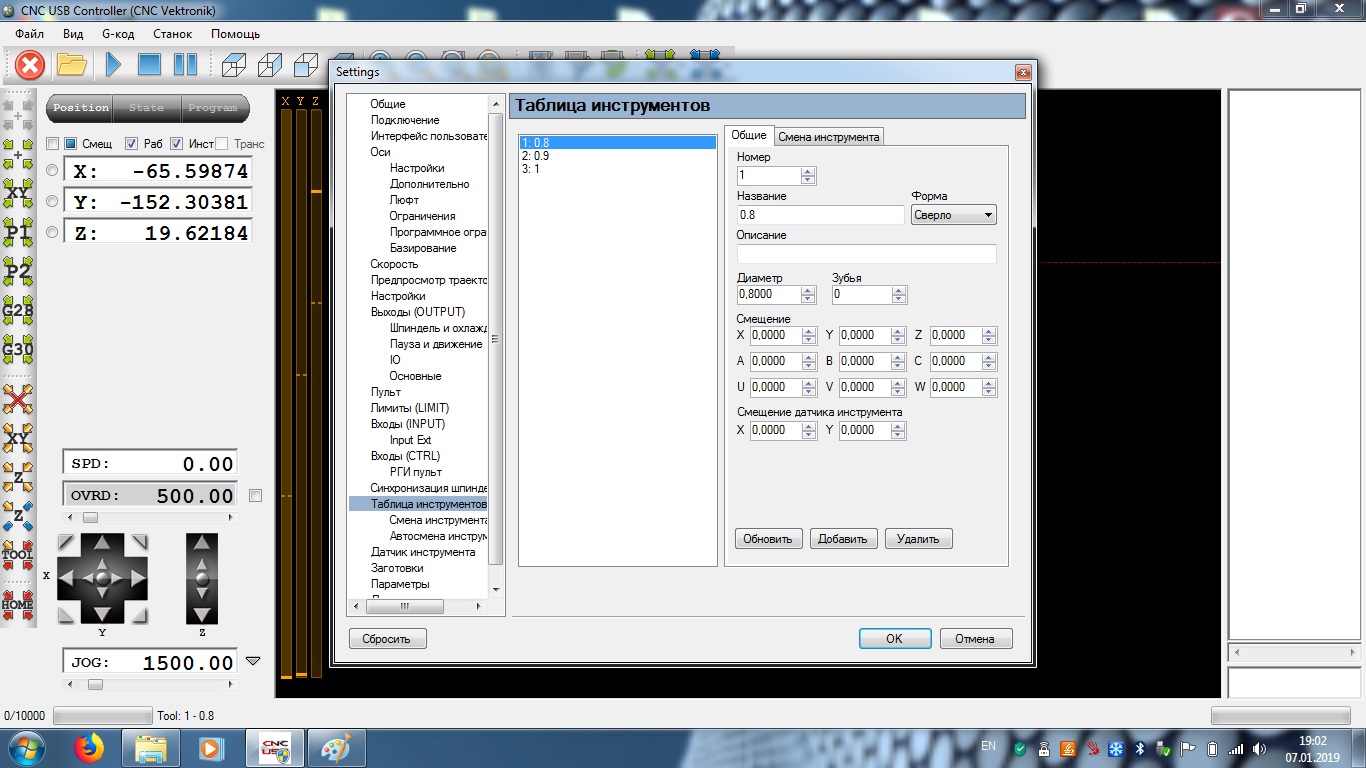
Task: Click the Сбросить button
Action: [x=387, y=639]
